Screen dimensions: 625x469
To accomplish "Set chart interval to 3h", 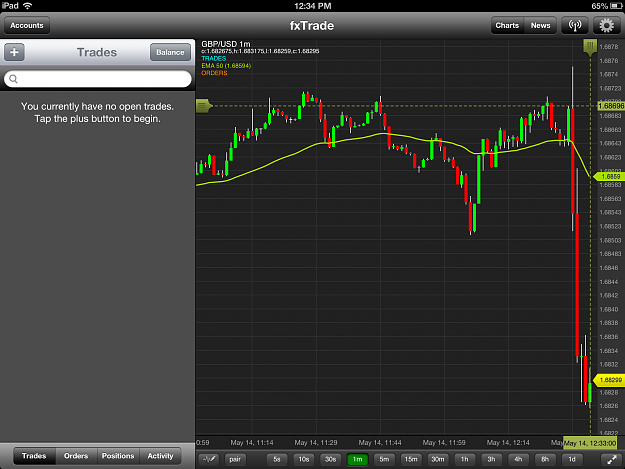I will click(x=491, y=459).
